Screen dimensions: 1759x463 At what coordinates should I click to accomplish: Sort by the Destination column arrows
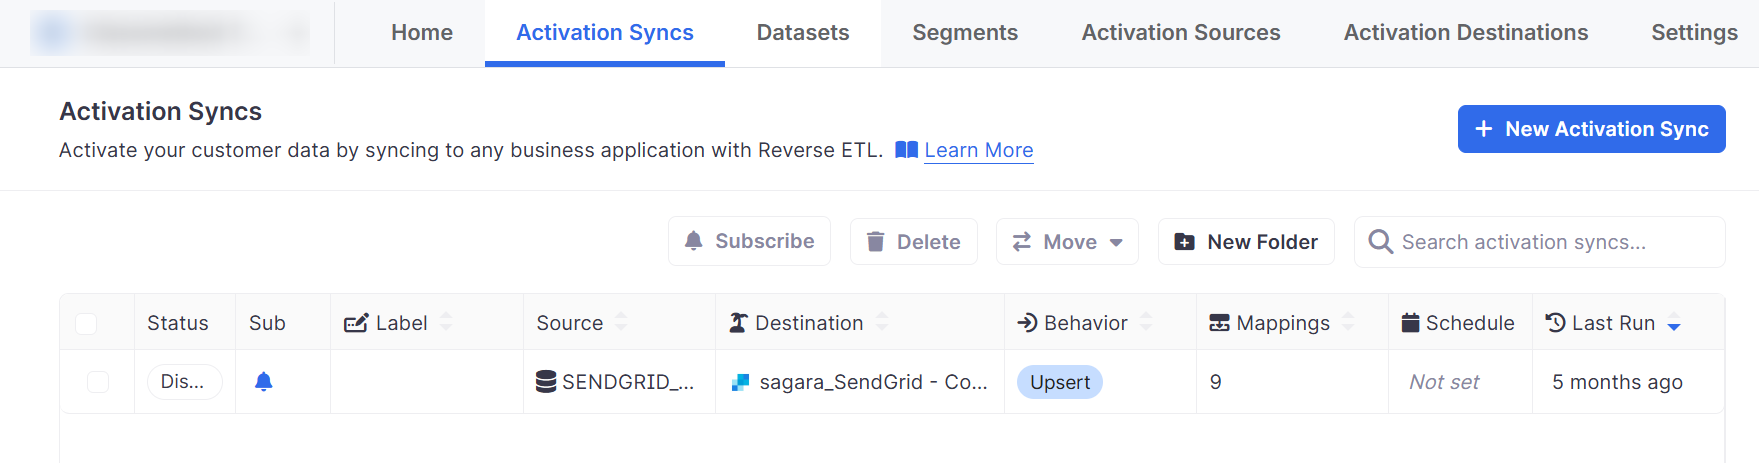pyautogui.click(x=881, y=322)
